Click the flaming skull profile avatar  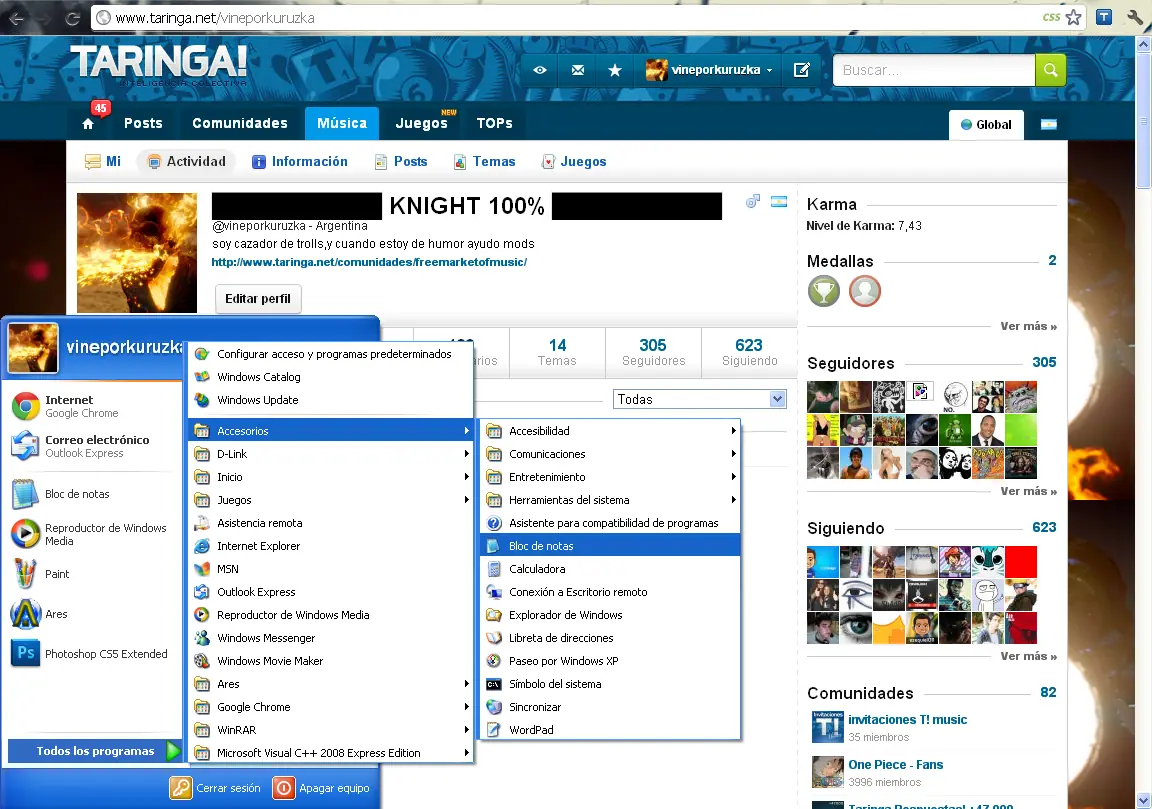coord(137,253)
